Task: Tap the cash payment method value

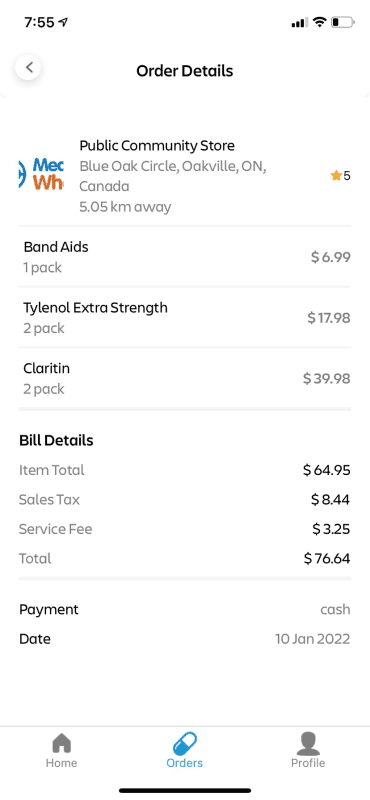Action: coord(335,609)
